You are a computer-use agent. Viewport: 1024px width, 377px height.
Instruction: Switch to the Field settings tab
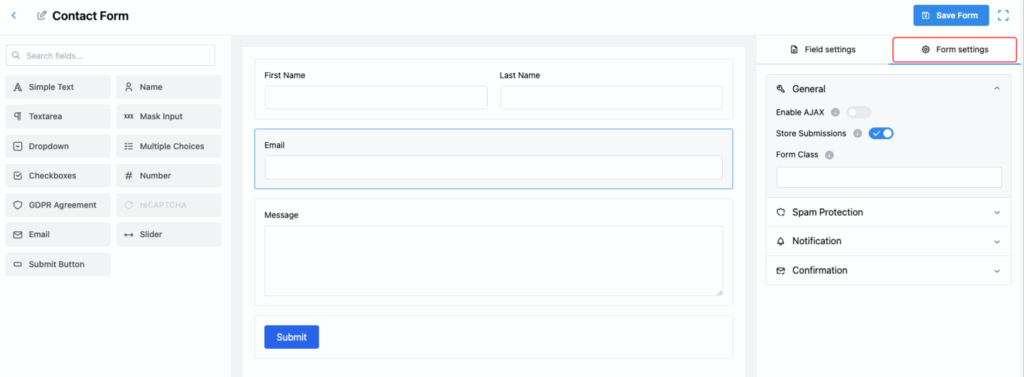coord(823,50)
